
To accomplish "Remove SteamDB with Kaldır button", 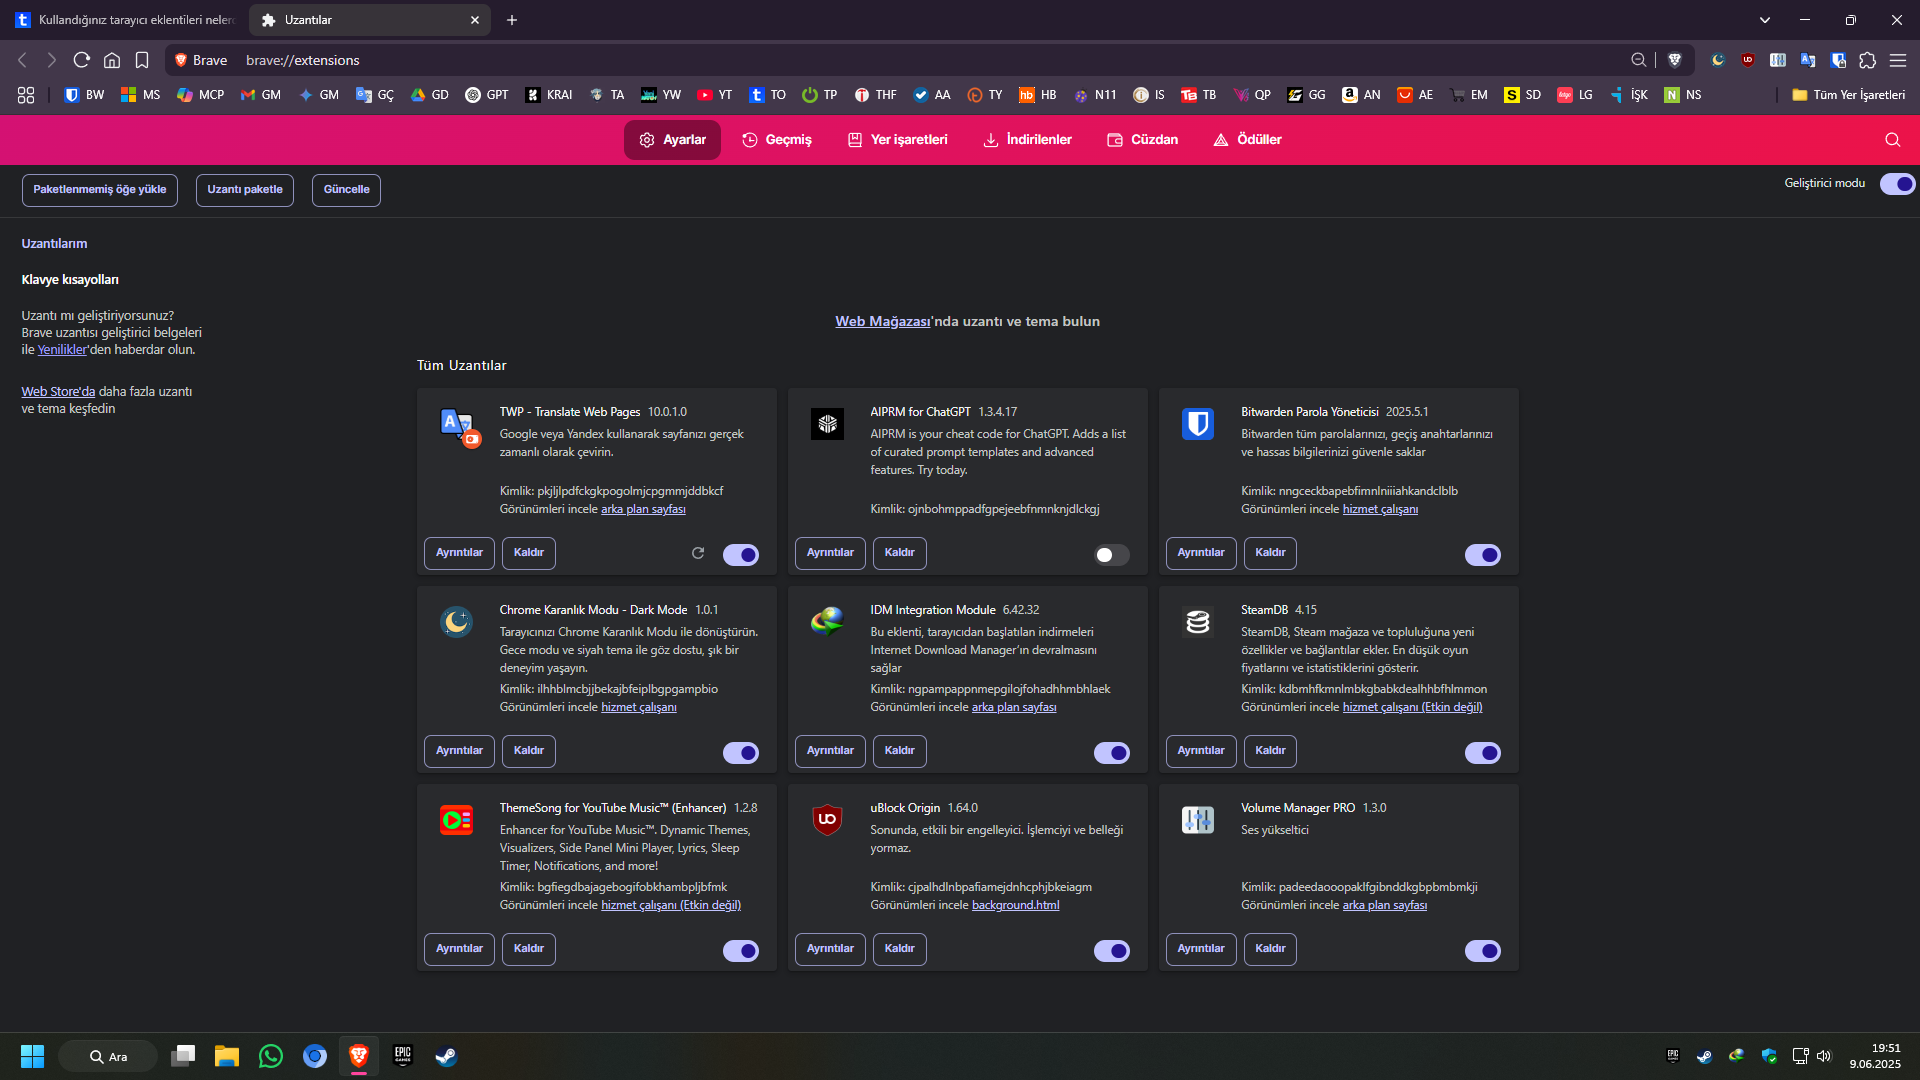I will tap(1270, 751).
